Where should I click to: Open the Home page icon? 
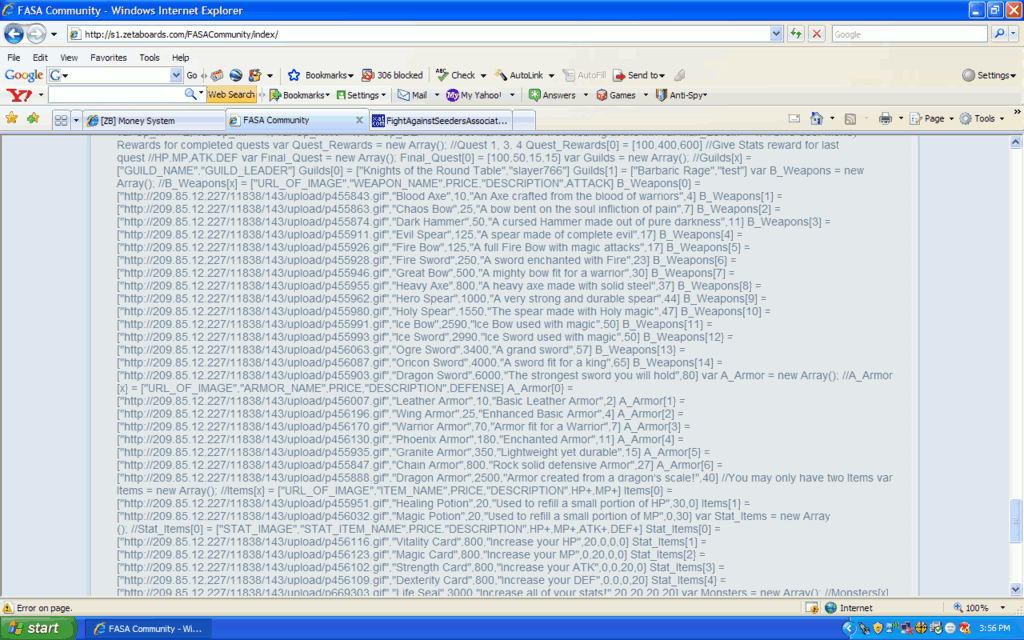click(x=817, y=119)
